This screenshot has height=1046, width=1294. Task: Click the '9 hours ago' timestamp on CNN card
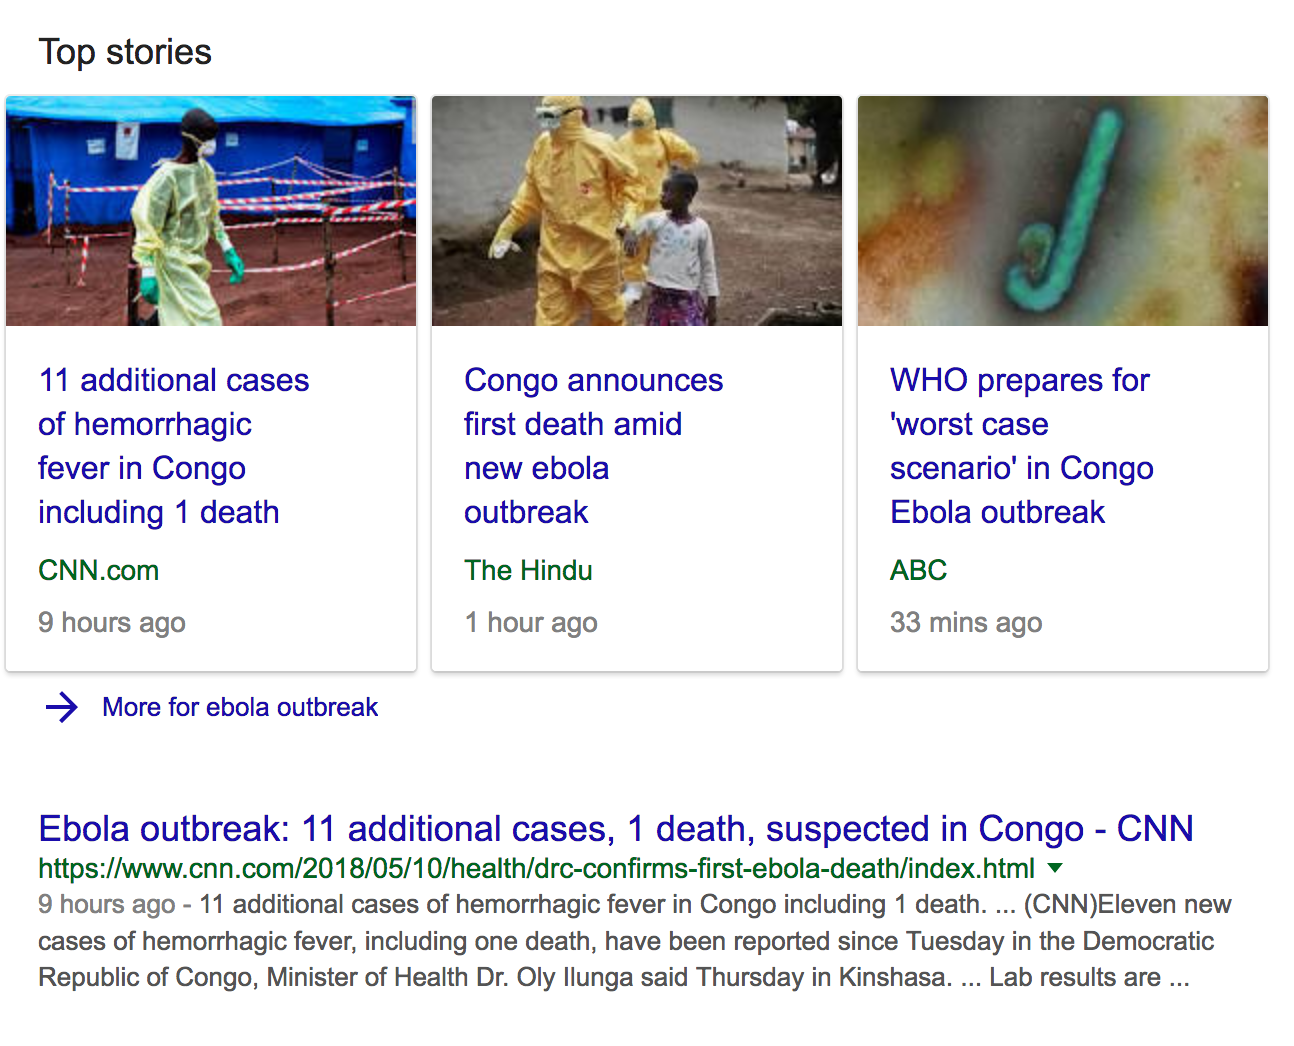112,622
